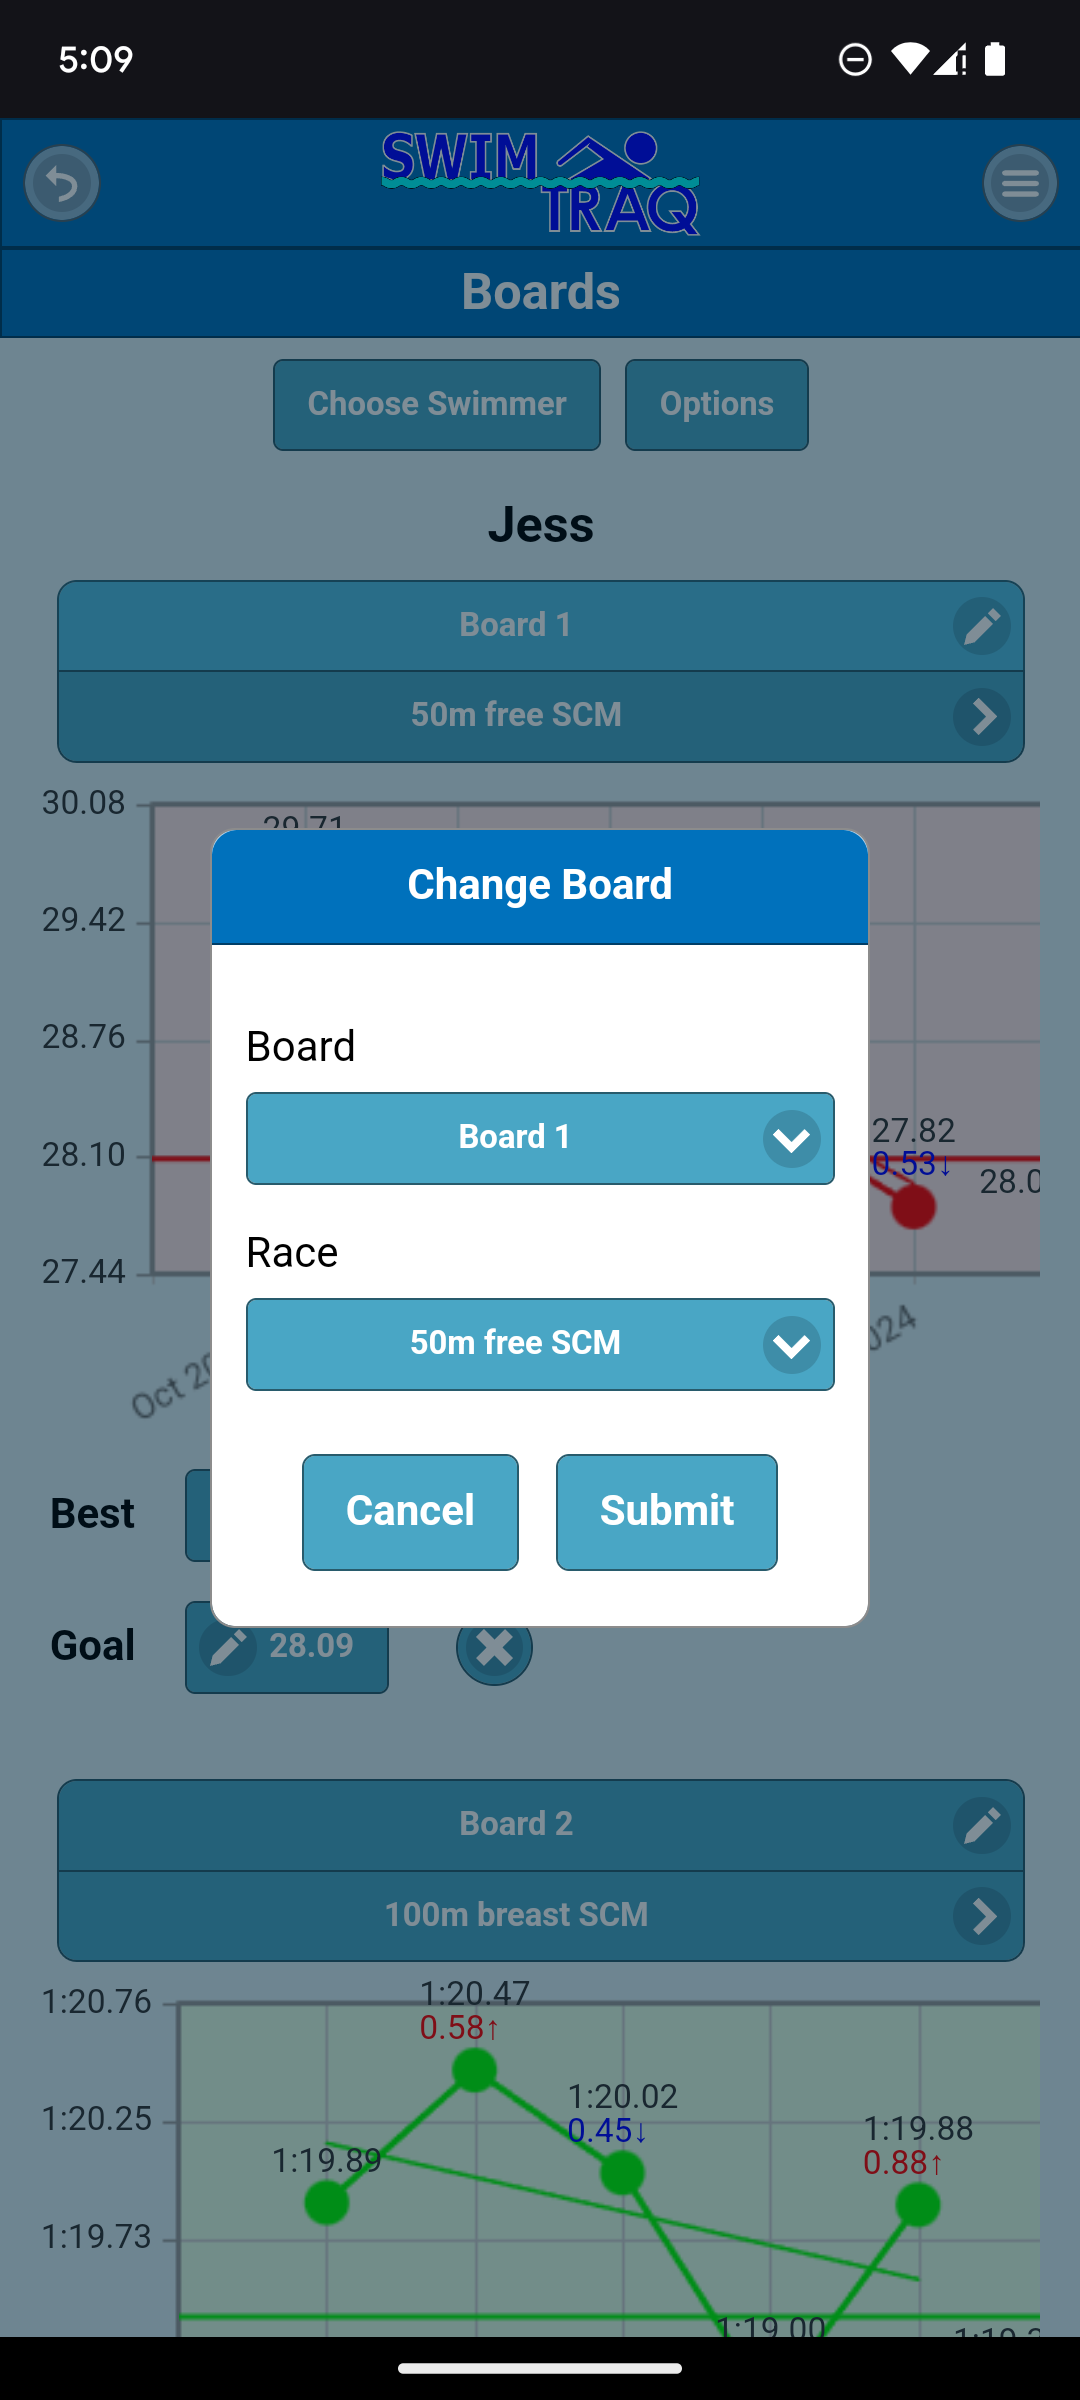Open the hamburger menu icon

1020,183
